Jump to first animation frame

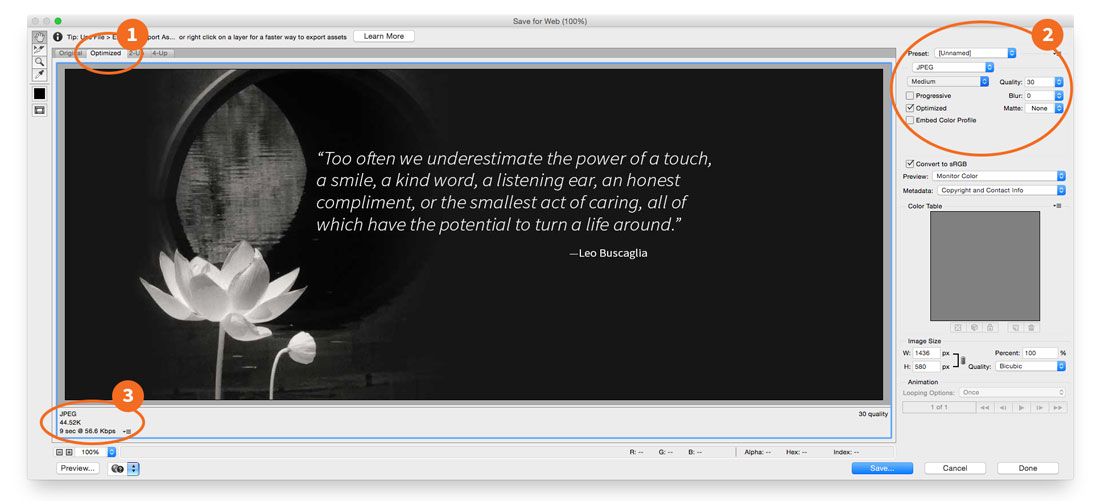click(985, 408)
